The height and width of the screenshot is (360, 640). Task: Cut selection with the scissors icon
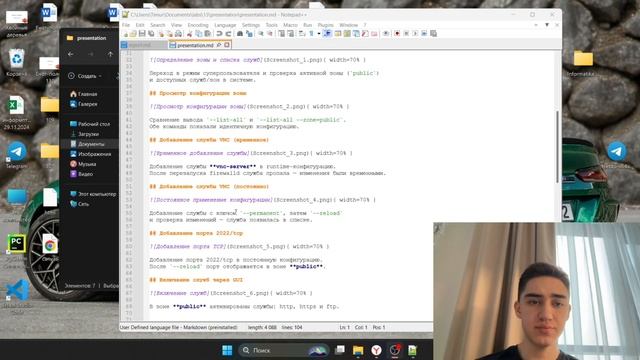tap(189, 33)
